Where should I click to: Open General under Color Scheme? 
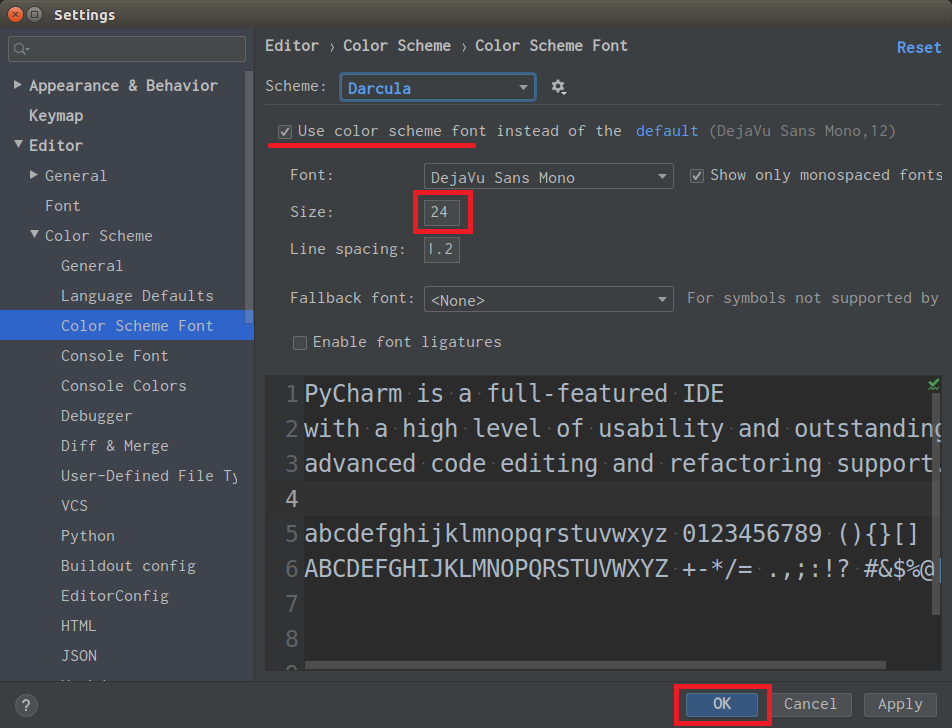pyautogui.click(x=92, y=266)
